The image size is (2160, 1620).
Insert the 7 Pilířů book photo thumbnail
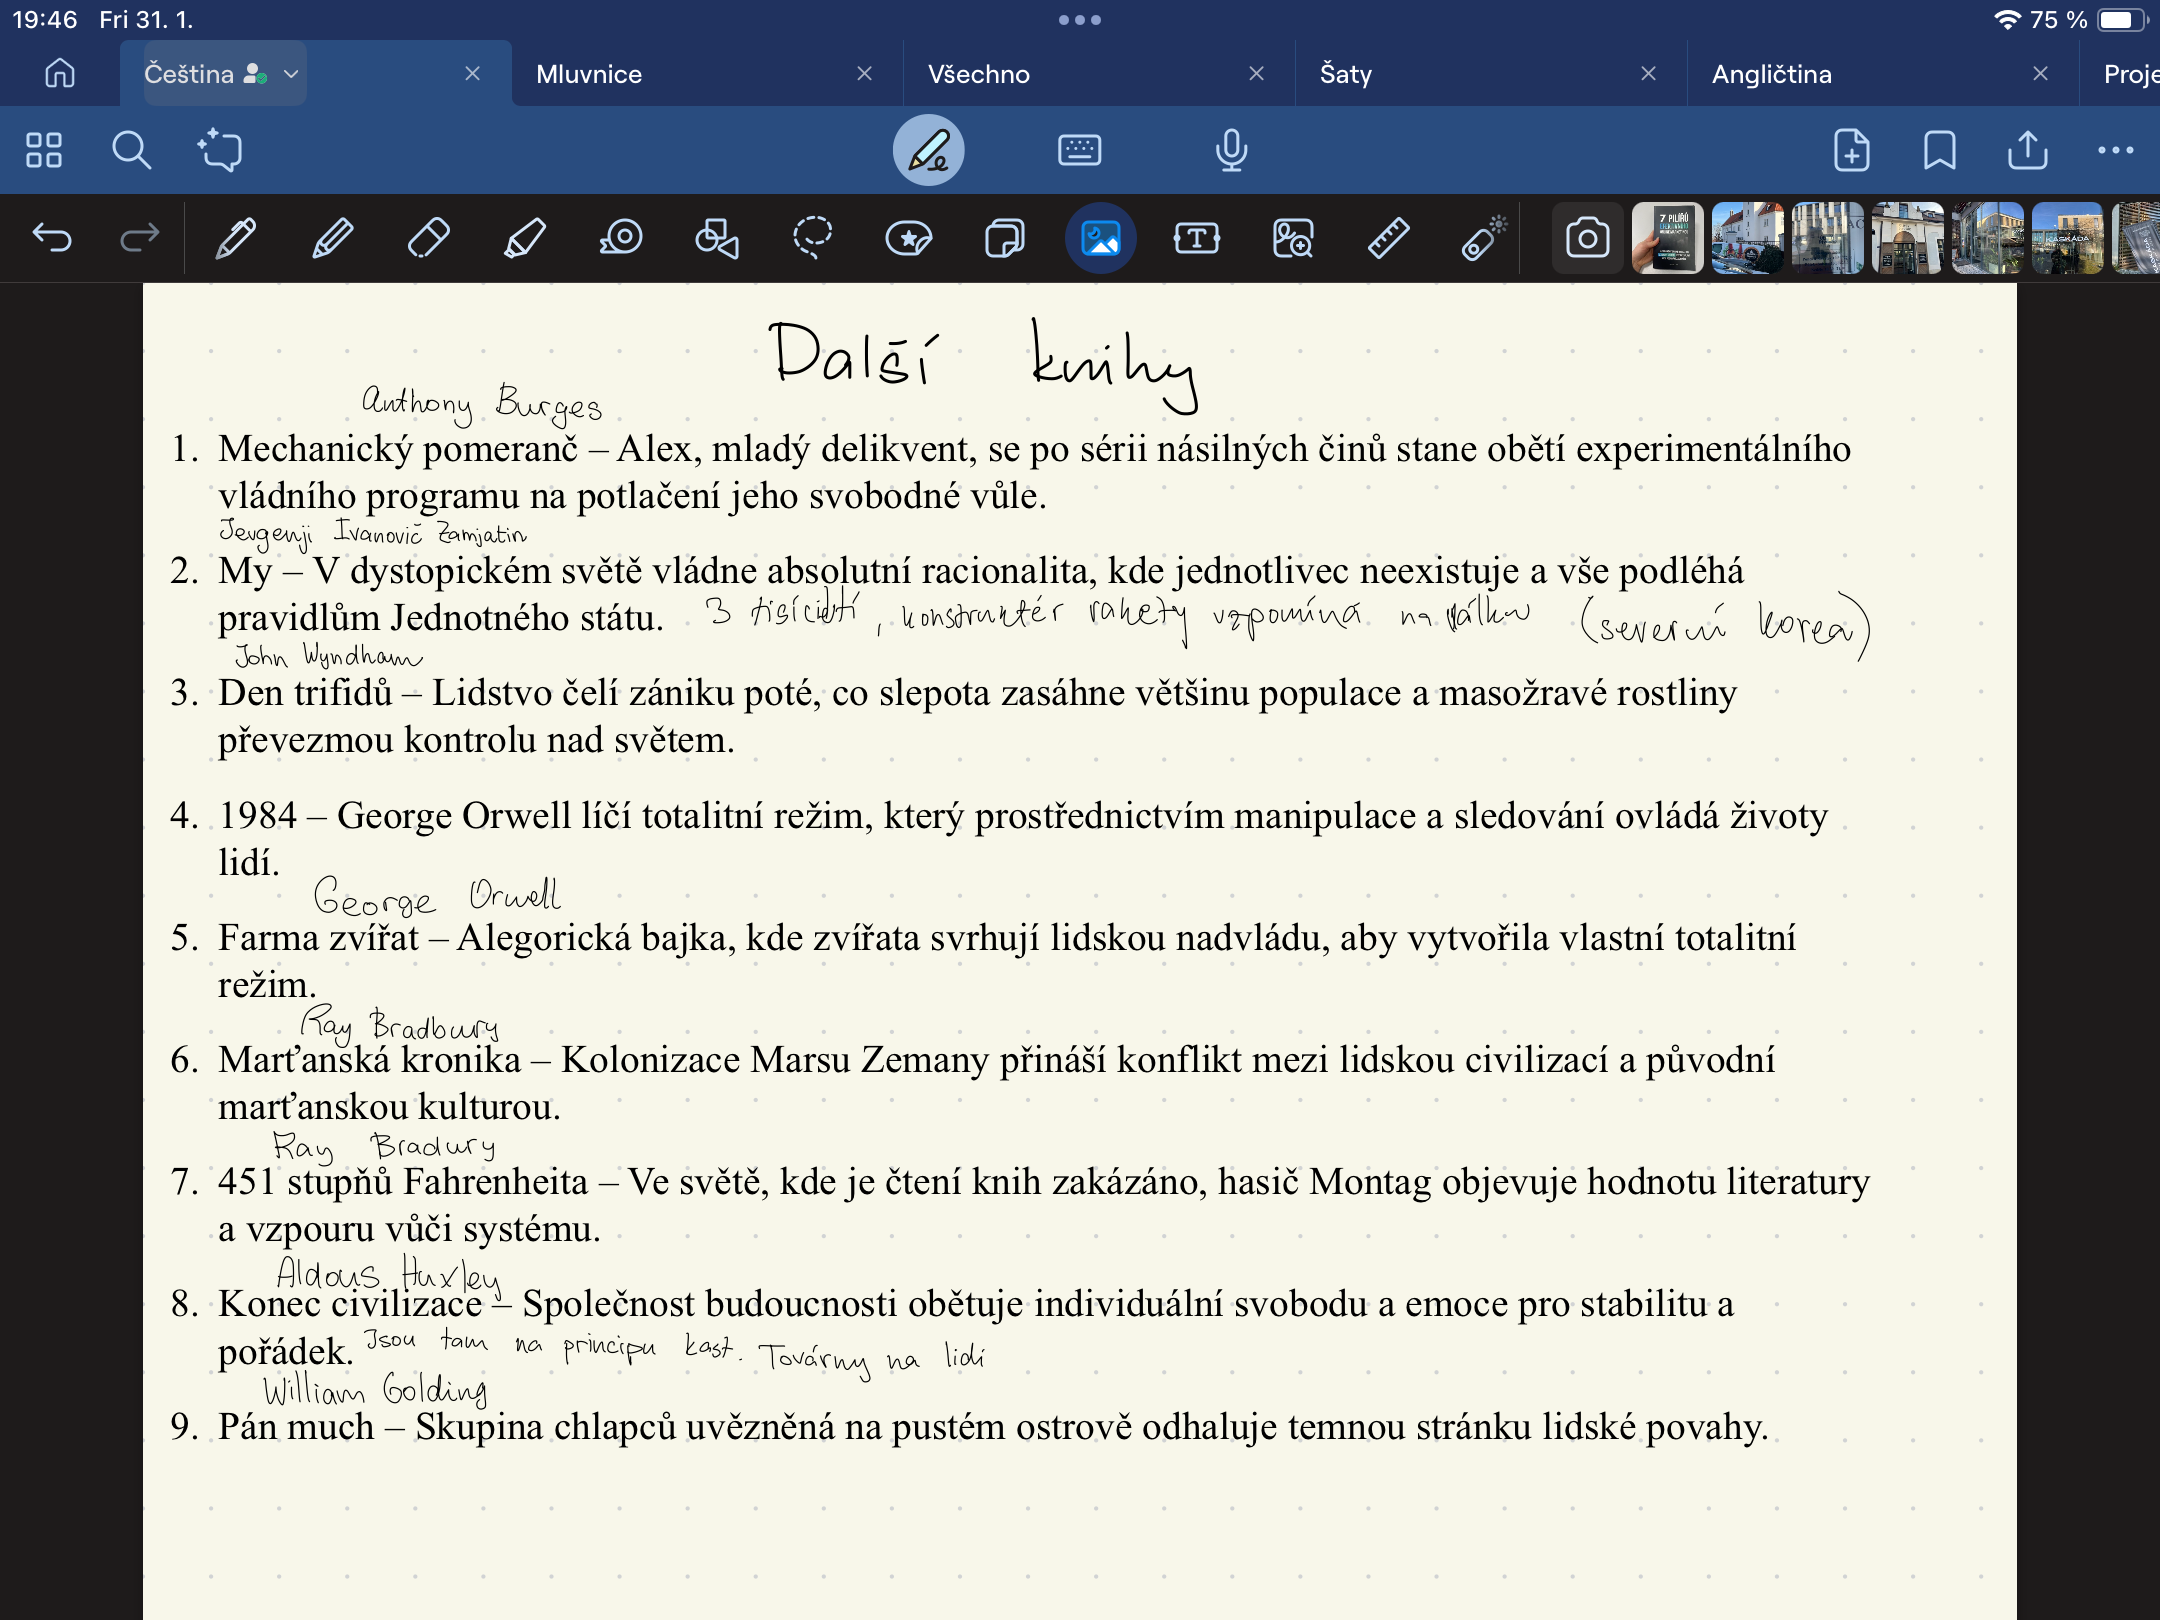[1667, 238]
